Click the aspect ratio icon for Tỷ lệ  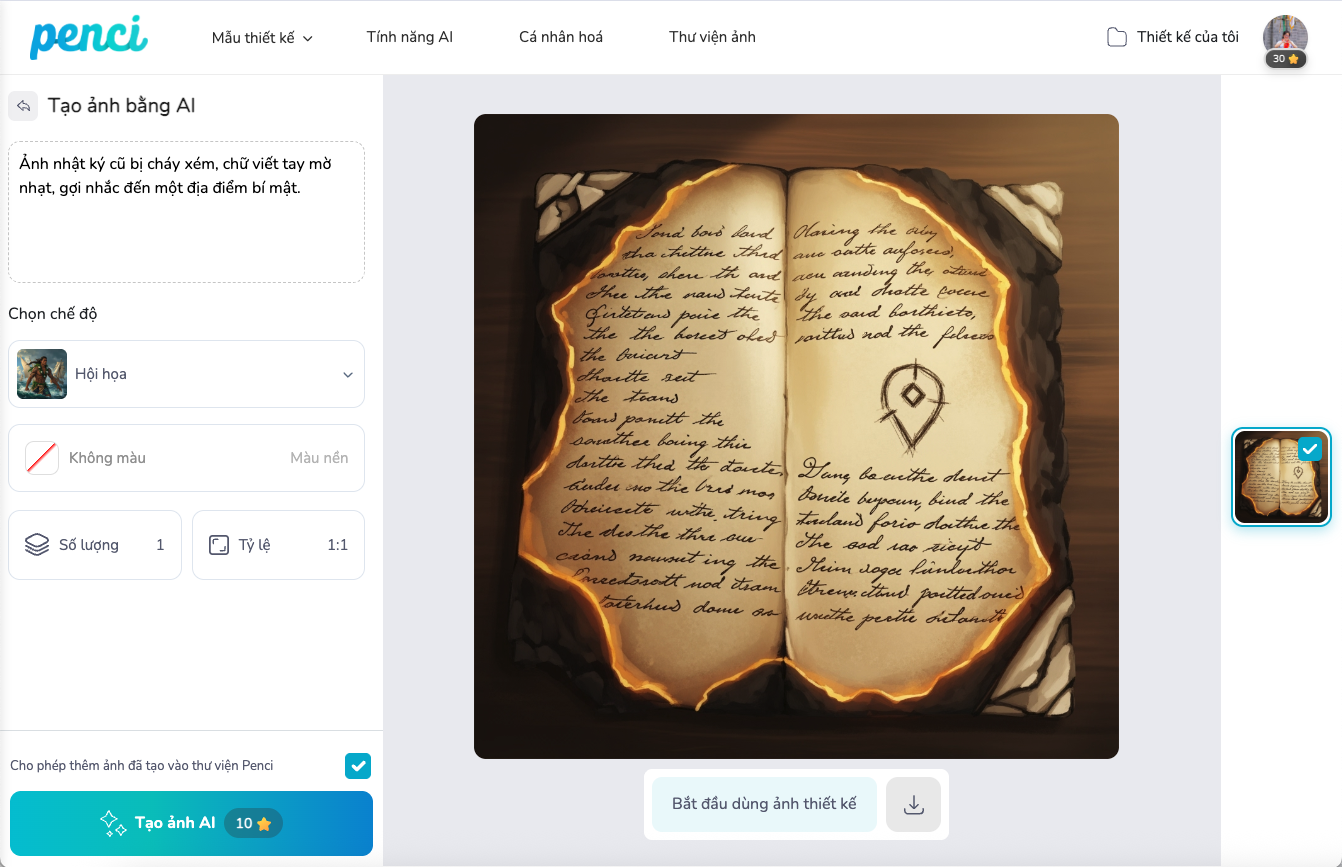(219, 545)
